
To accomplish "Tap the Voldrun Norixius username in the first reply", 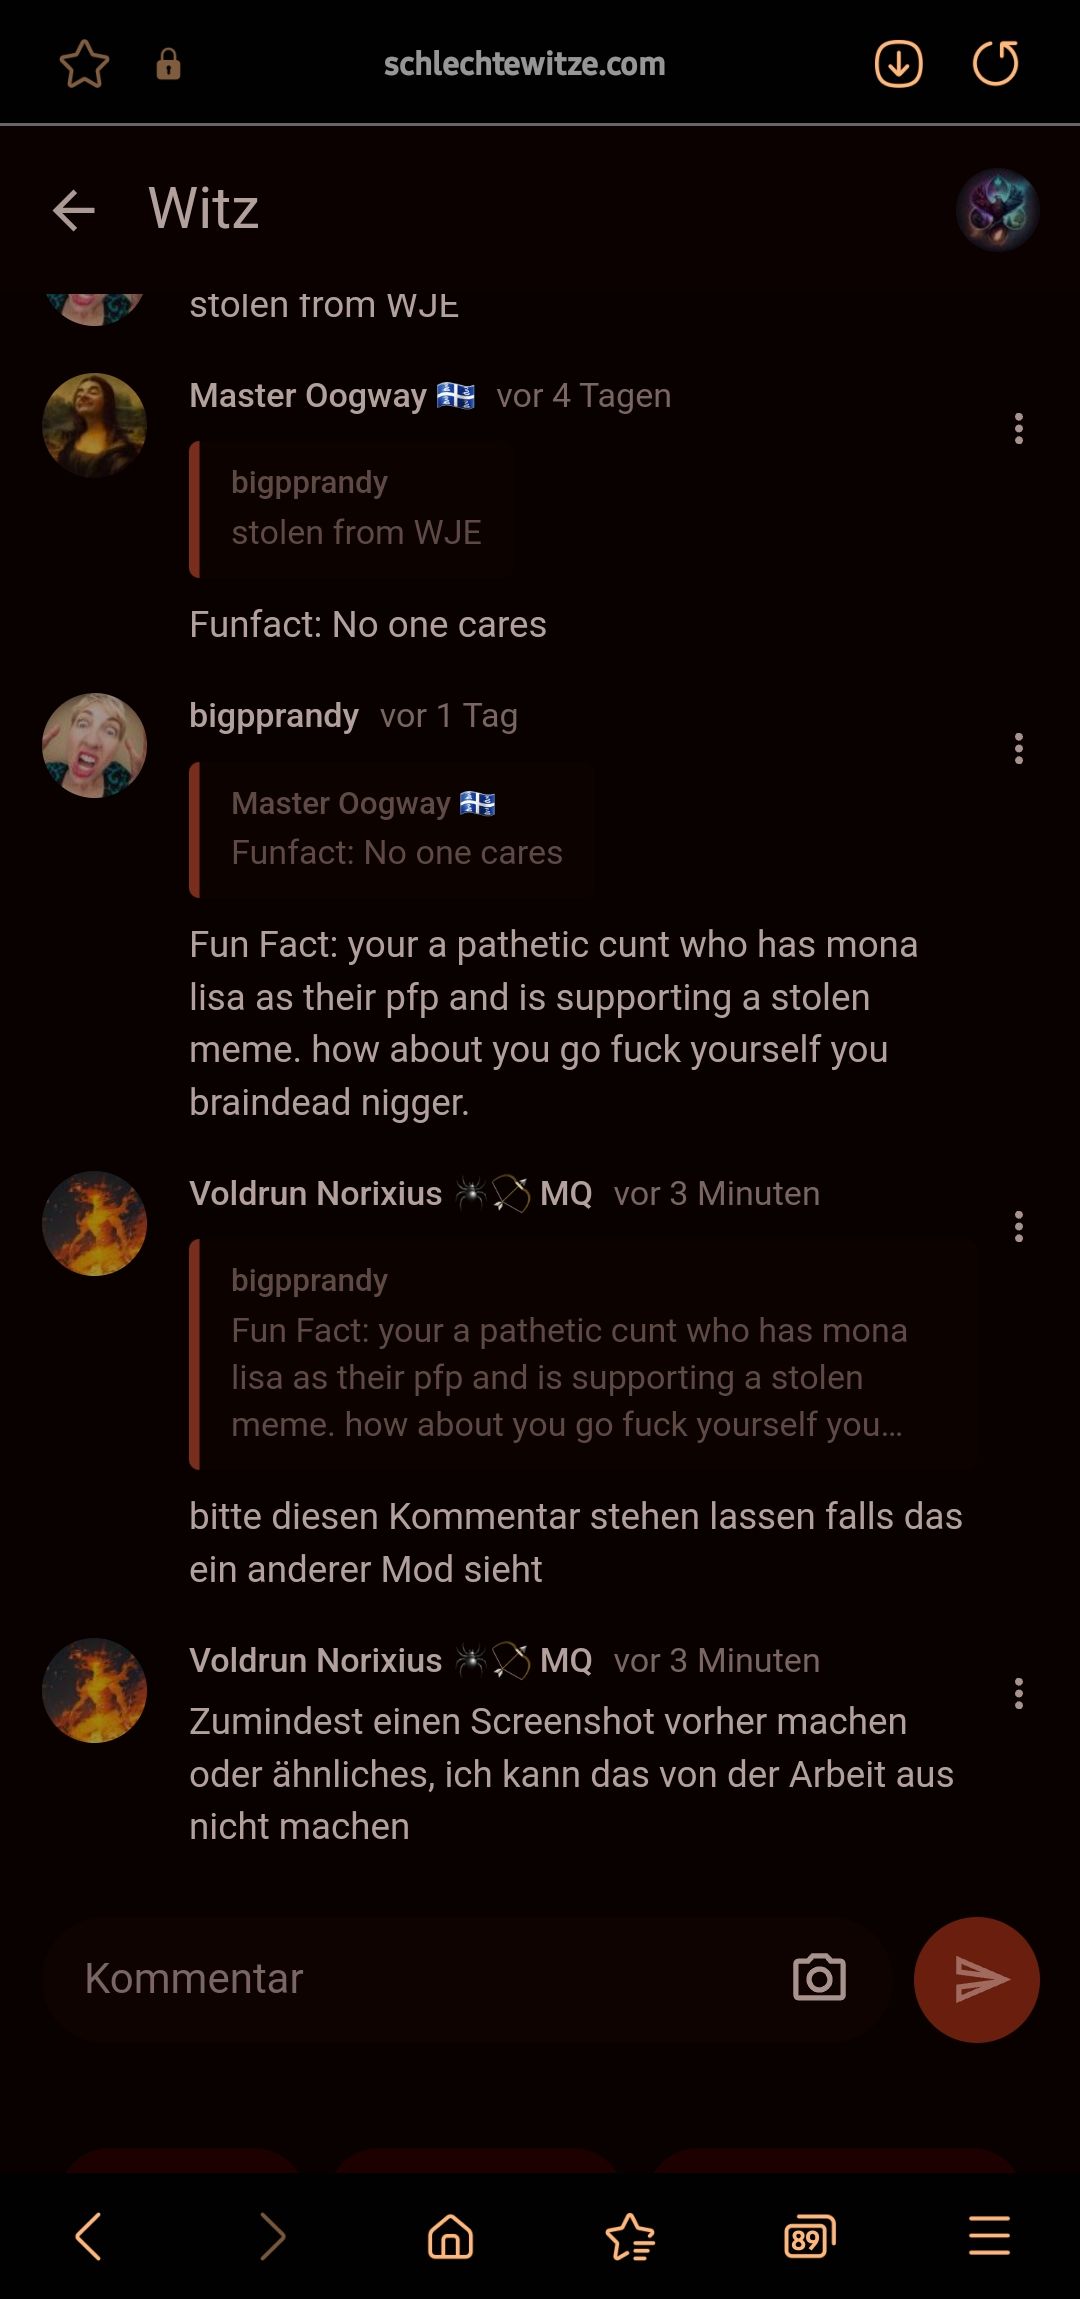I will (316, 1194).
